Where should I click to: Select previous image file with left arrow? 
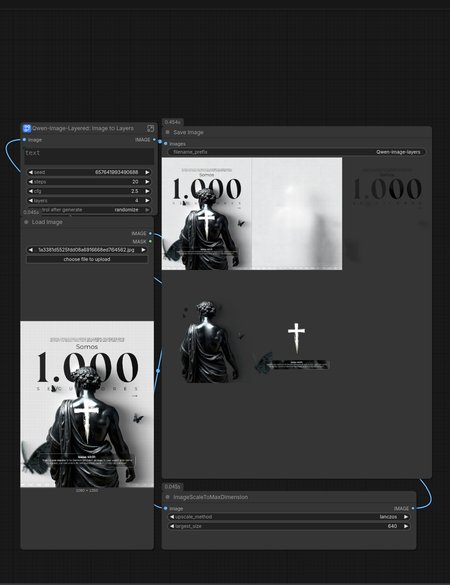point(31,250)
